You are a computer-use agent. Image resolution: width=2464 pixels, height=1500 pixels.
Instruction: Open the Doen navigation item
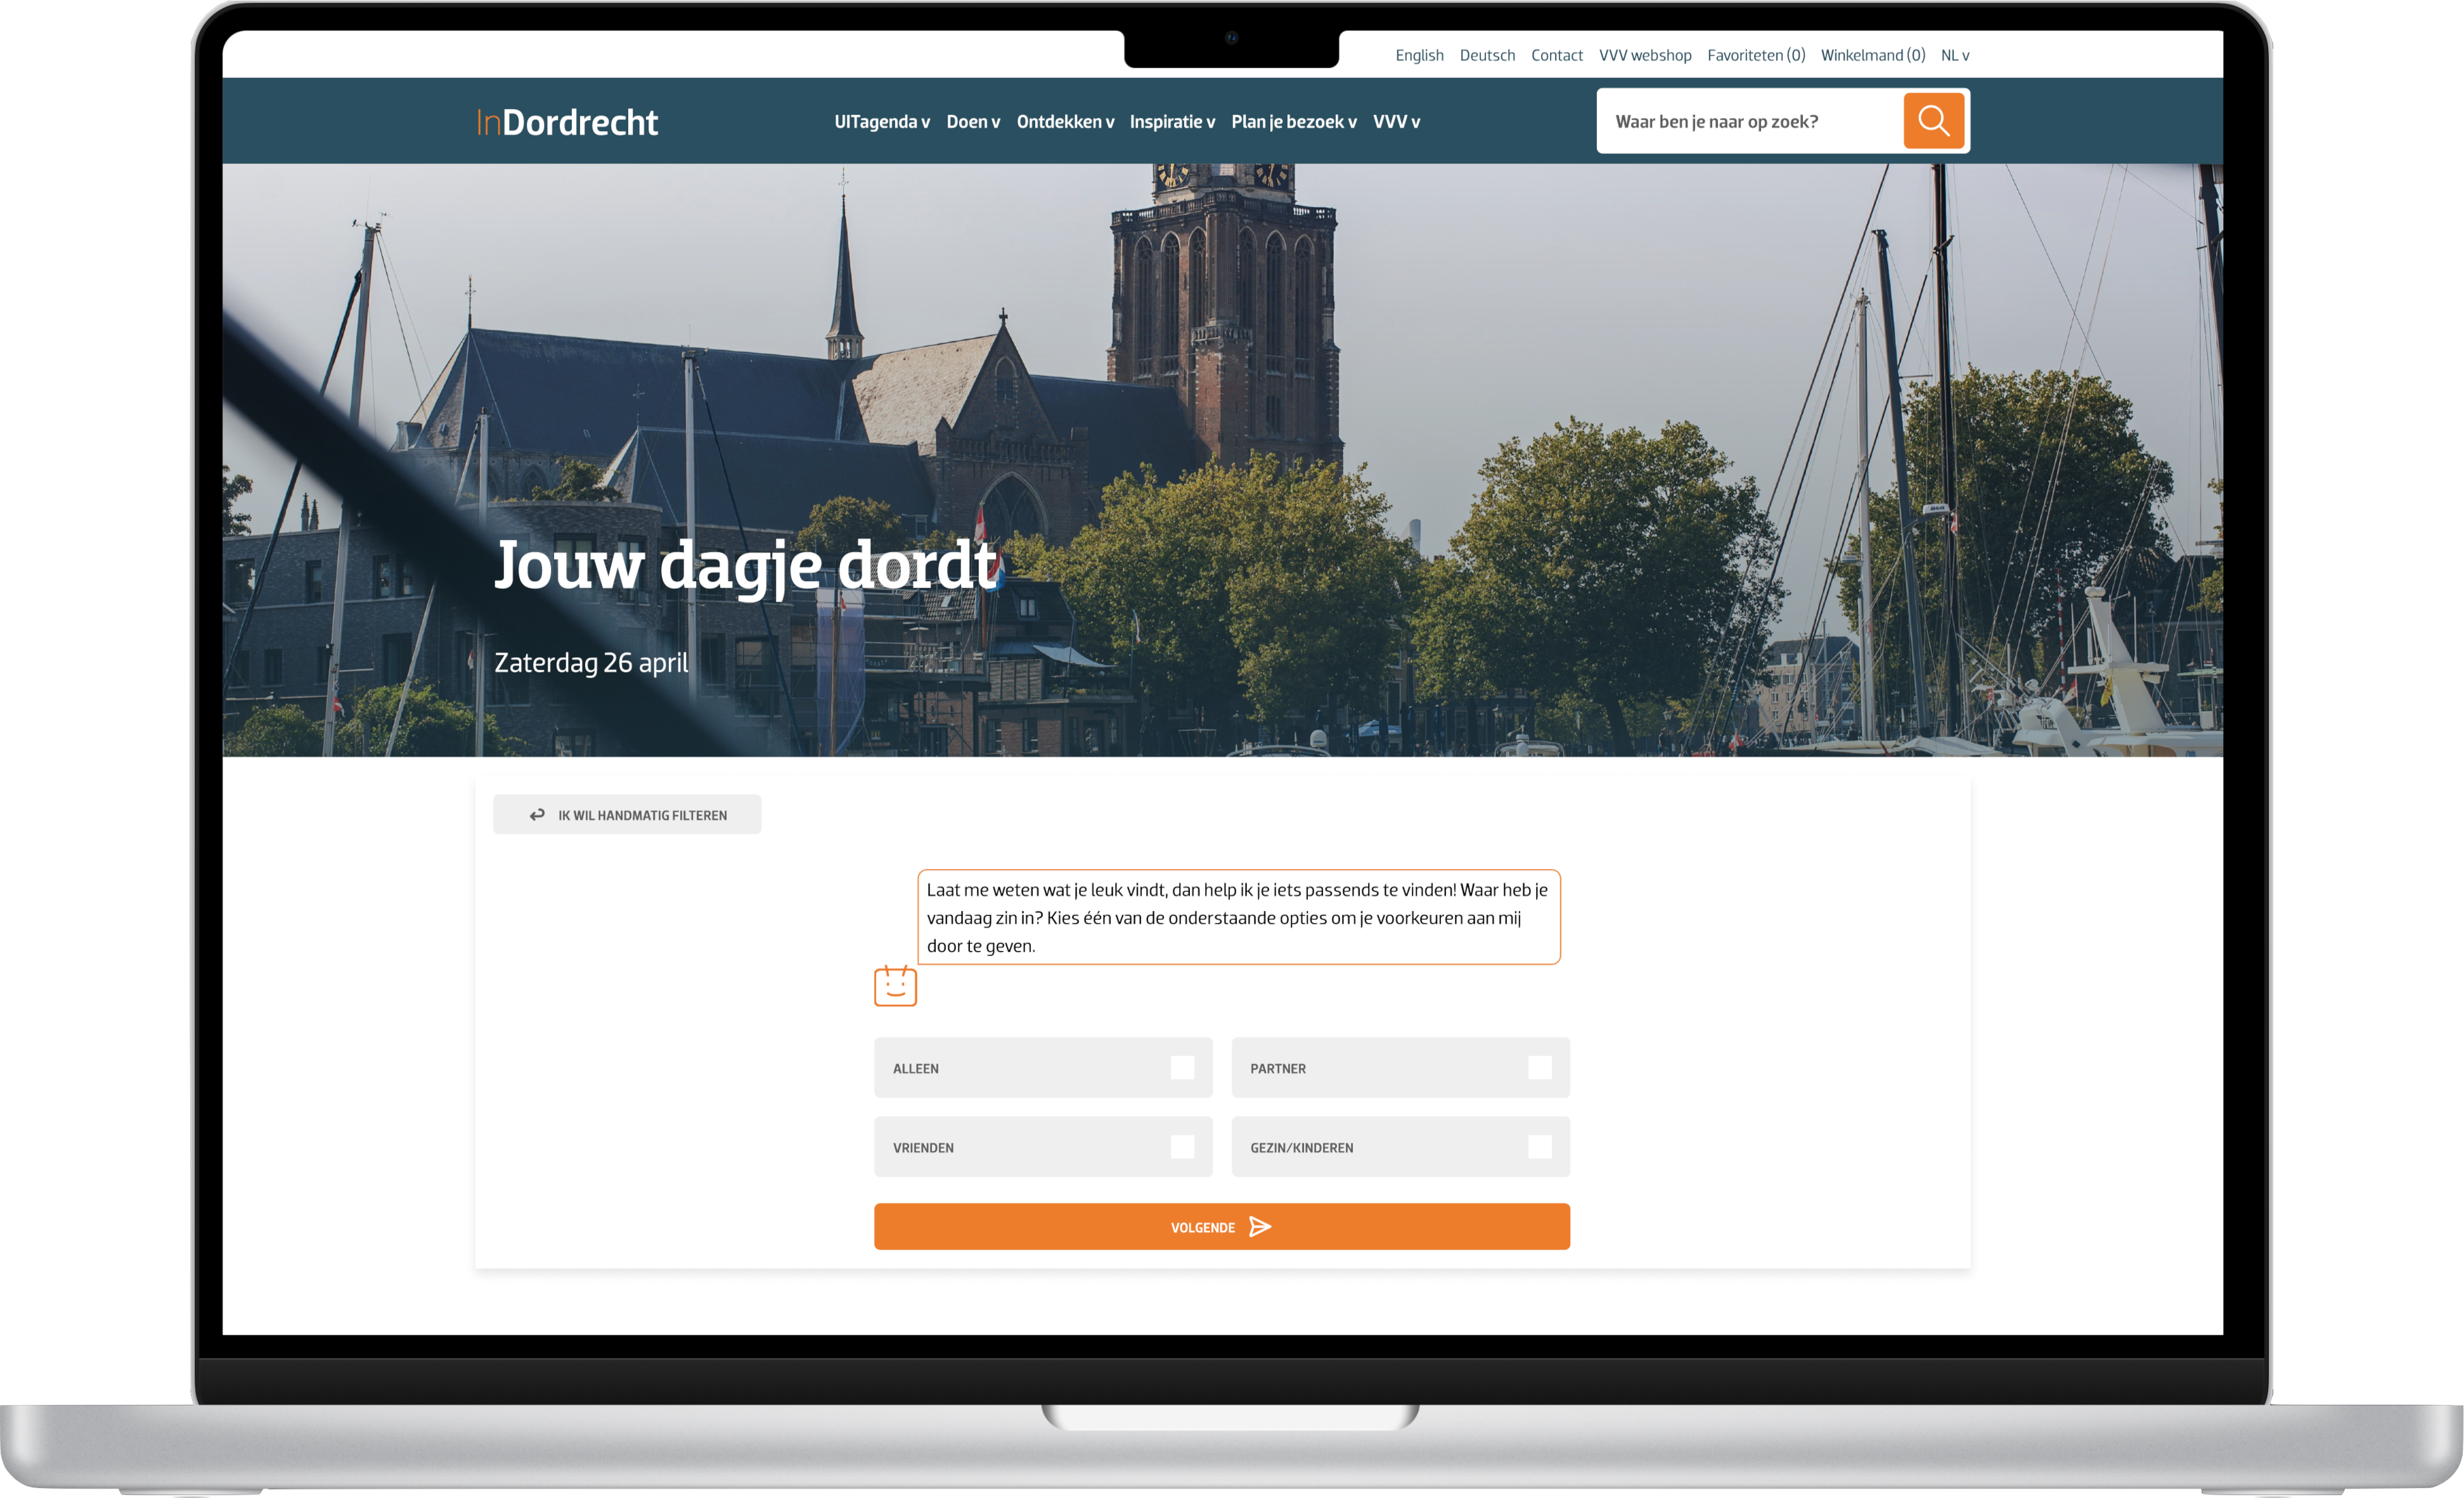click(971, 121)
